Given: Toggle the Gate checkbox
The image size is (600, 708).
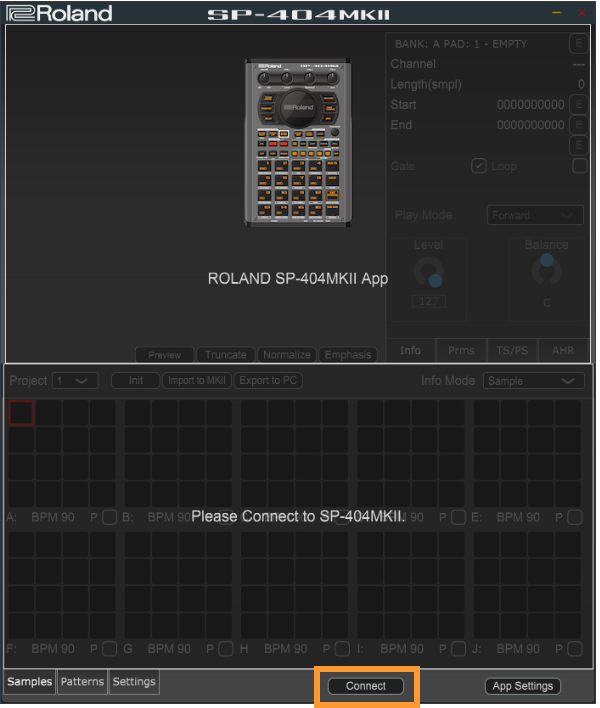Looking at the screenshot, I should click(x=479, y=166).
